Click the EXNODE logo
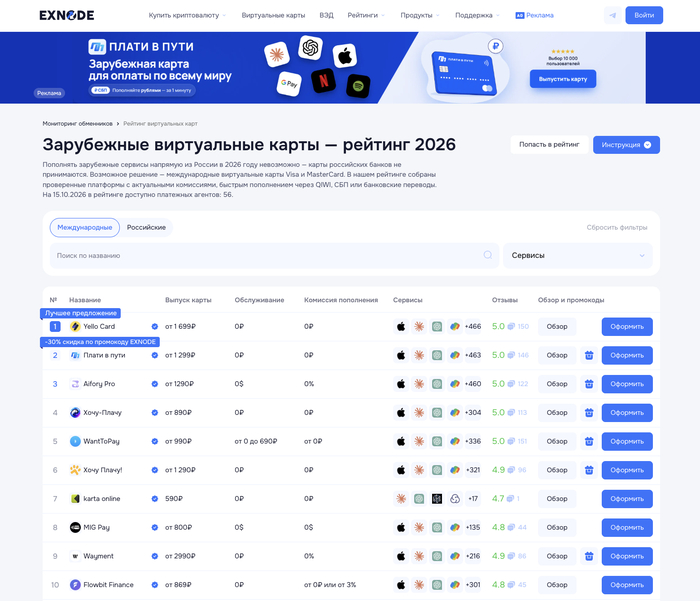This screenshot has height=601, width=700. coord(67,15)
